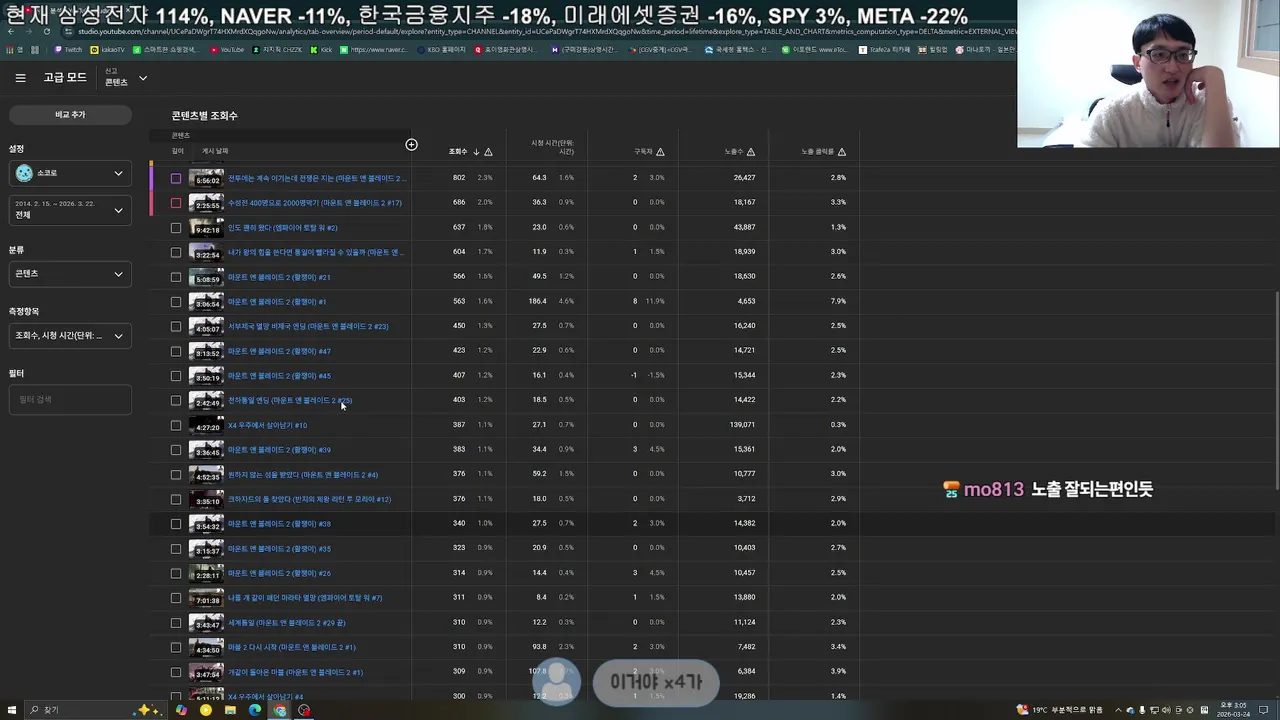Open video link 내가 왕의 힘을 쓴다면

click(x=315, y=252)
